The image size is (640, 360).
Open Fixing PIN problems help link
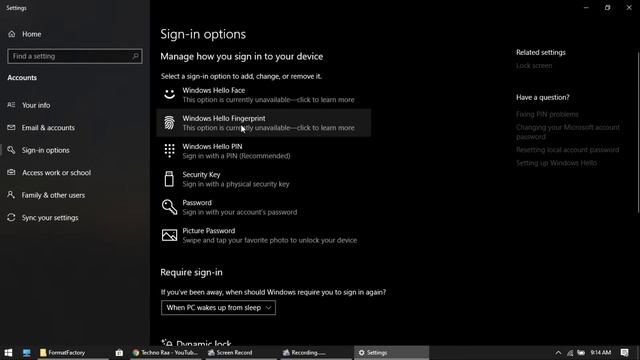[x=547, y=114]
